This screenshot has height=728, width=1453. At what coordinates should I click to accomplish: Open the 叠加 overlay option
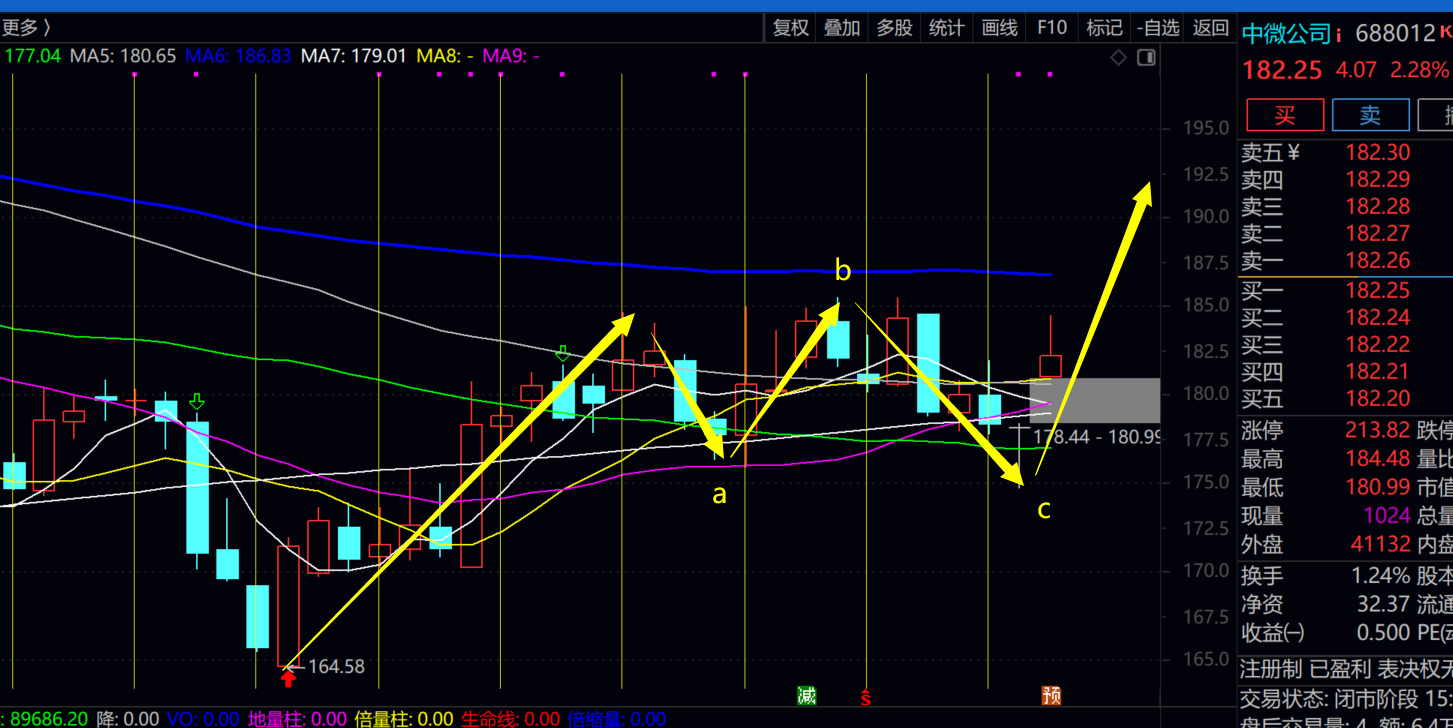click(842, 28)
